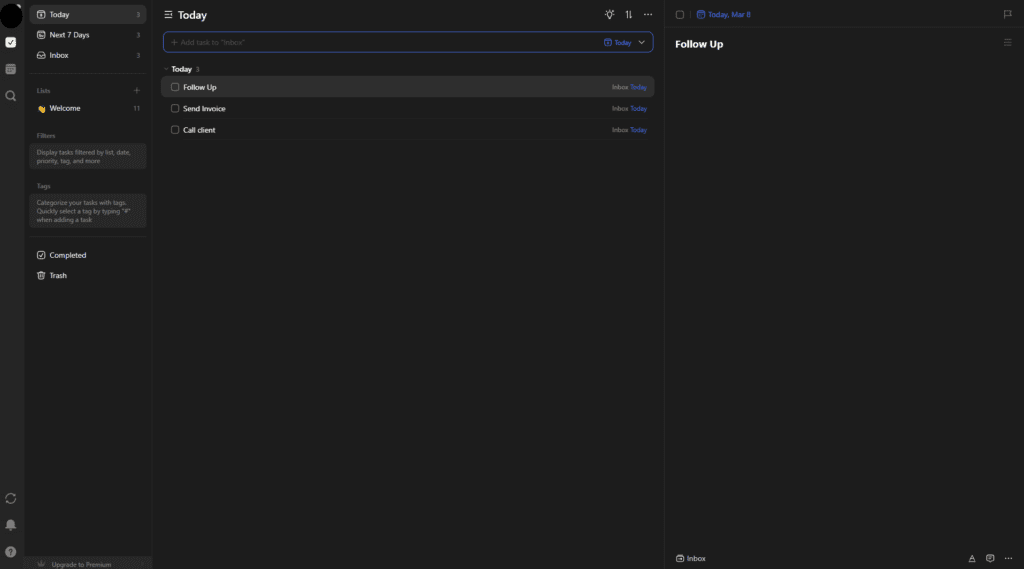The width and height of the screenshot is (1024, 569).
Task: Open the Notifications bell
Action: [10, 525]
